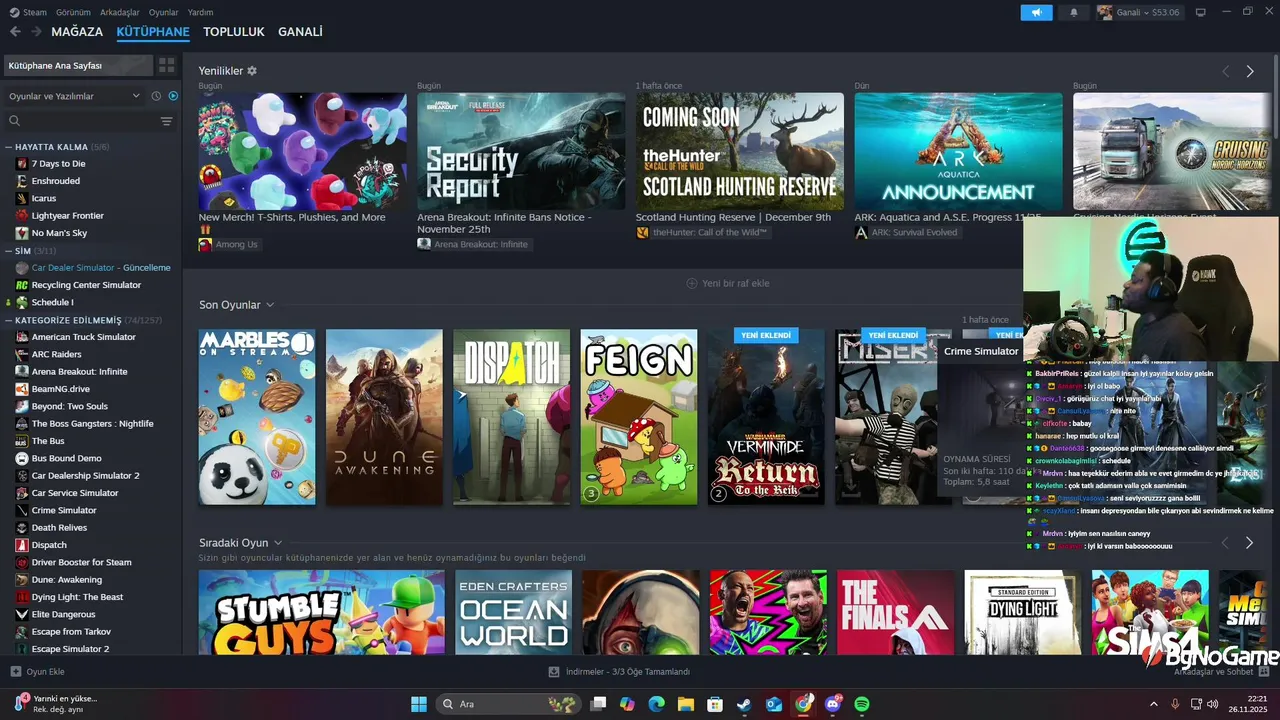Open Marbles on Stream game cover
This screenshot has width=1280, height=720.
tap(257, 417)
